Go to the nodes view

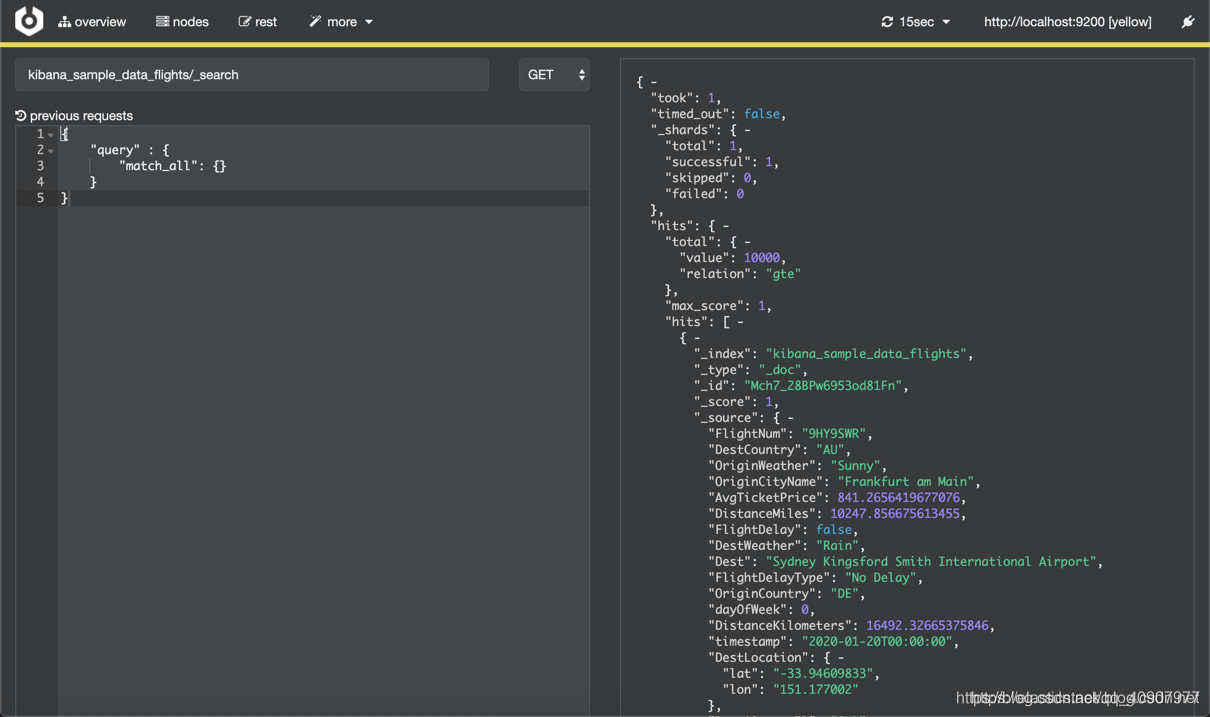coord(182,22)
